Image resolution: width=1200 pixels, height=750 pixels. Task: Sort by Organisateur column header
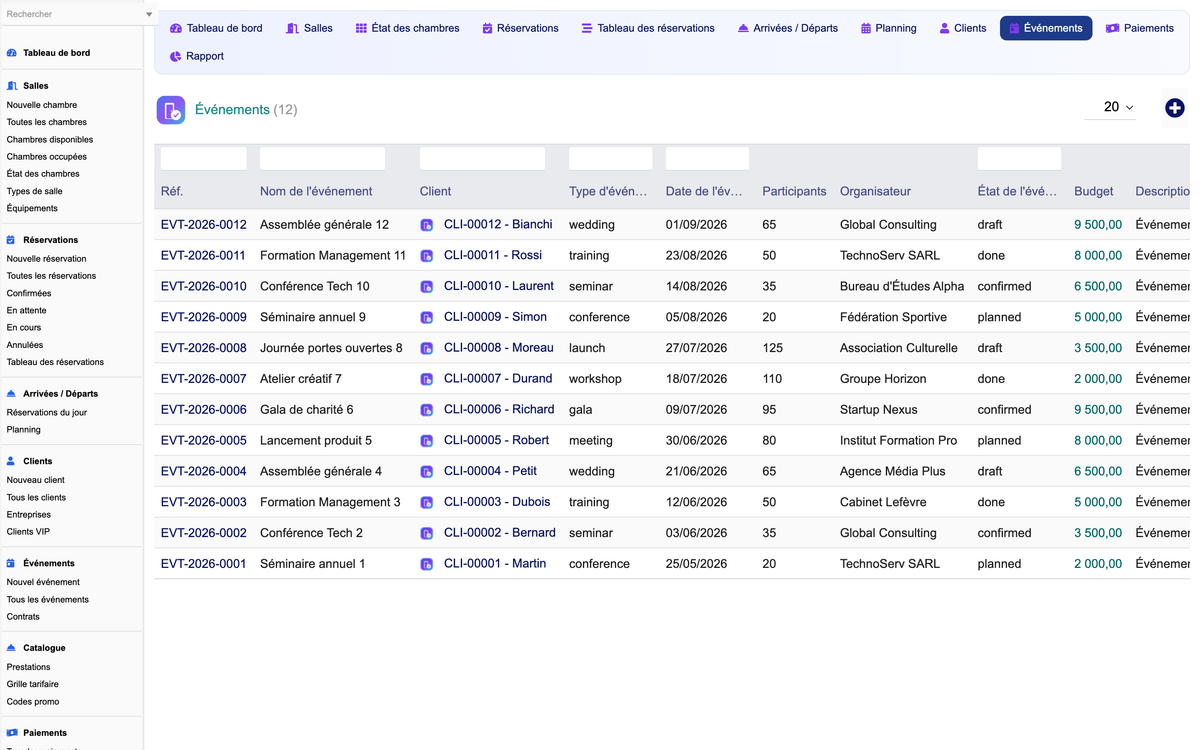[x=876, y=191]
